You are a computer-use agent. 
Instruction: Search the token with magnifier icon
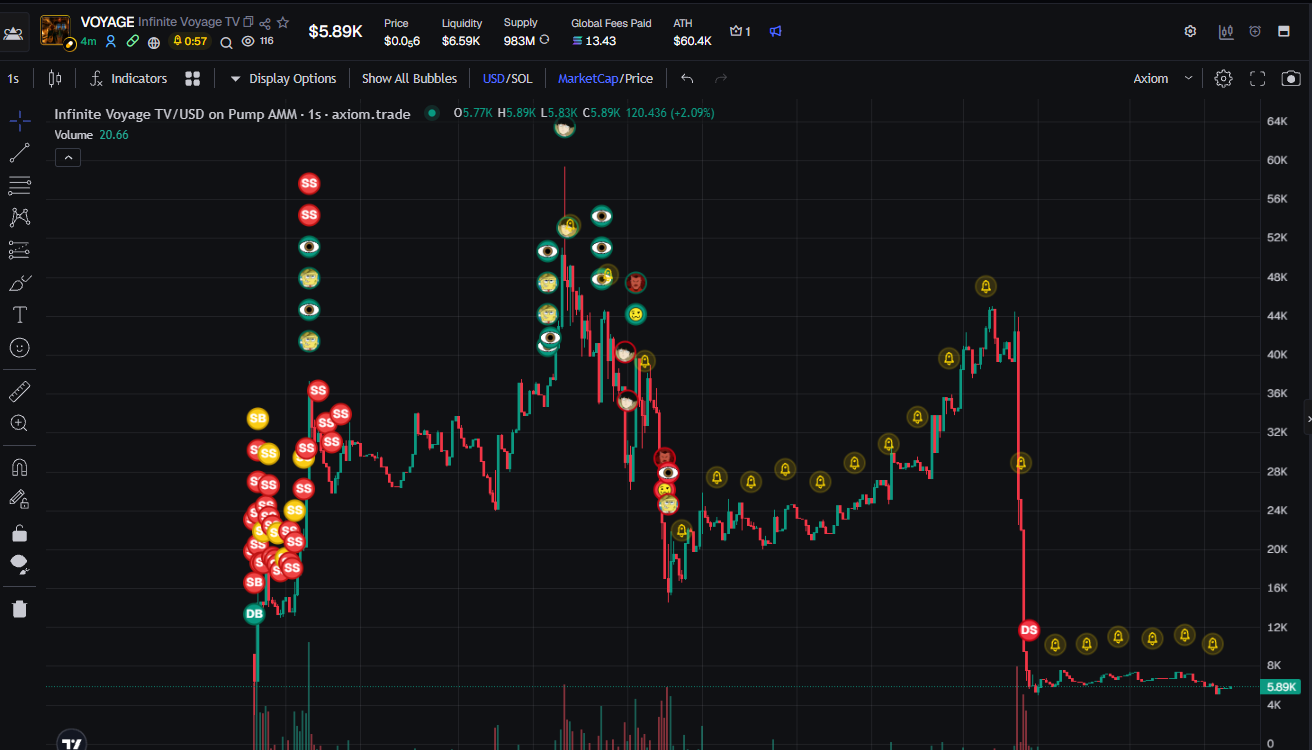point(227,42)
